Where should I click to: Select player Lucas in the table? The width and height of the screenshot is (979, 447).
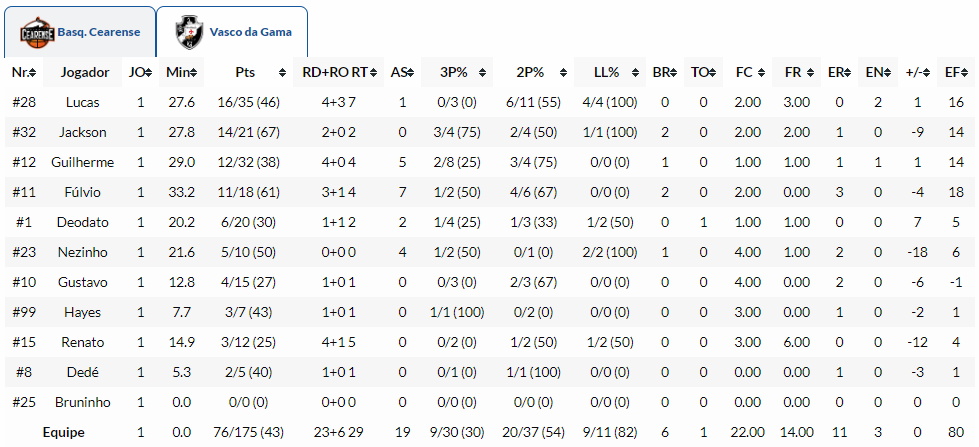click(83, 102)
